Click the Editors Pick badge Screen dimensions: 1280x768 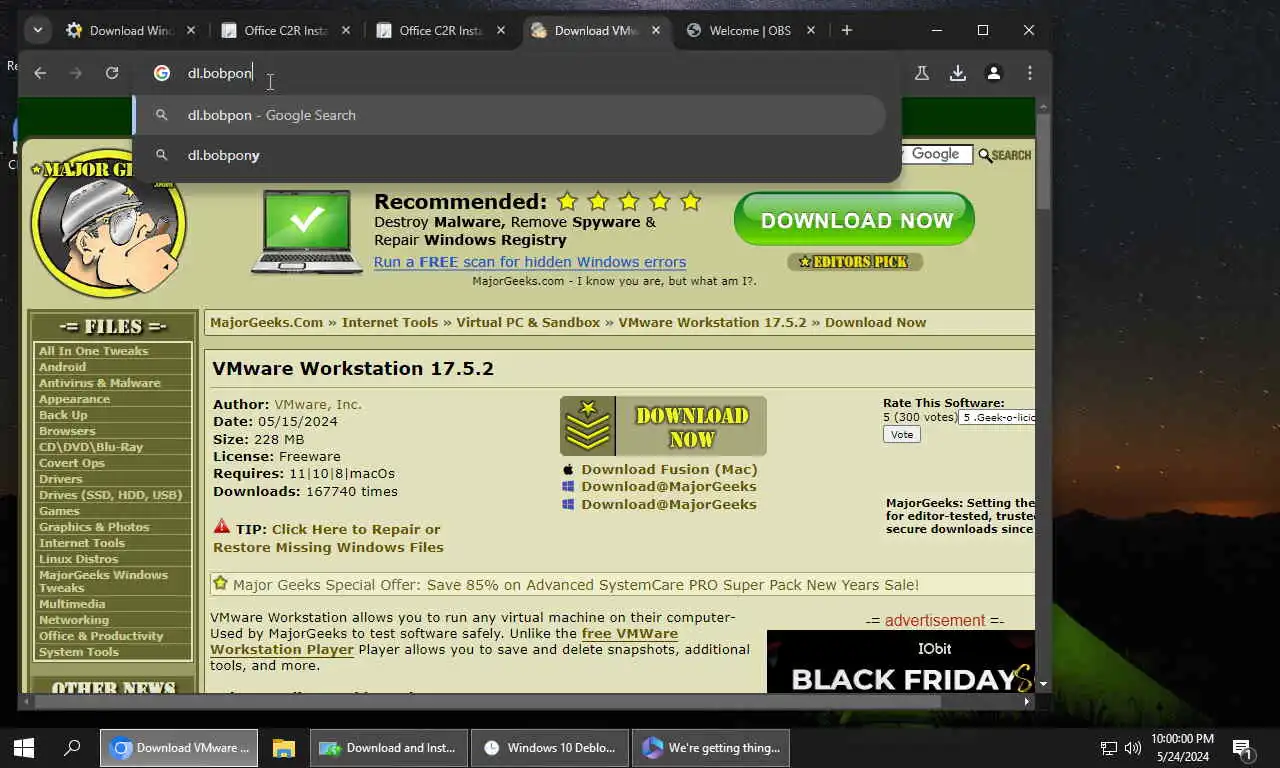tap(855, 262)
